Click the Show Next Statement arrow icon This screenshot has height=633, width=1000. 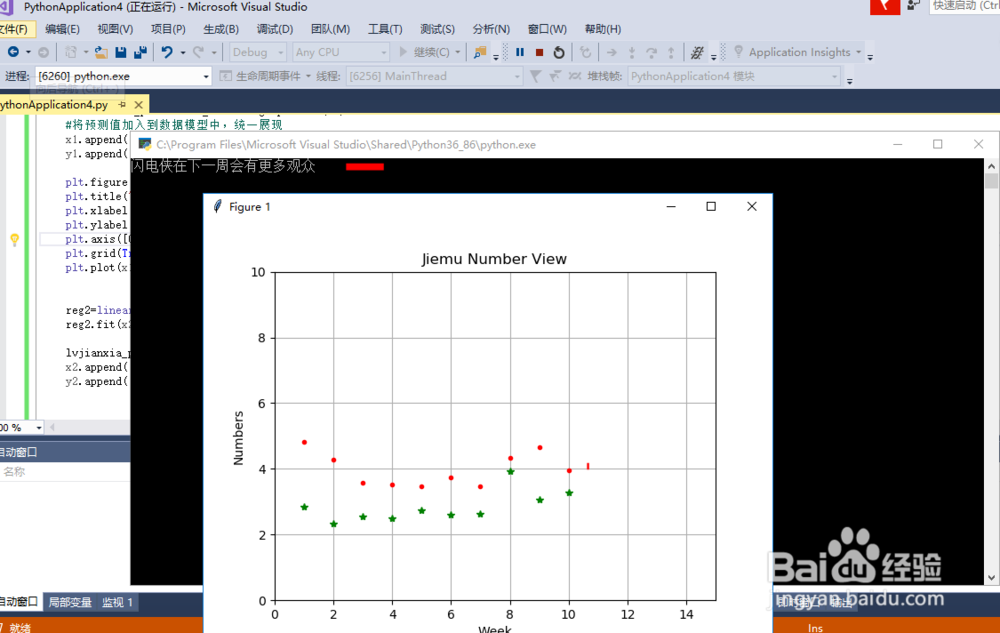pos(612,52)
